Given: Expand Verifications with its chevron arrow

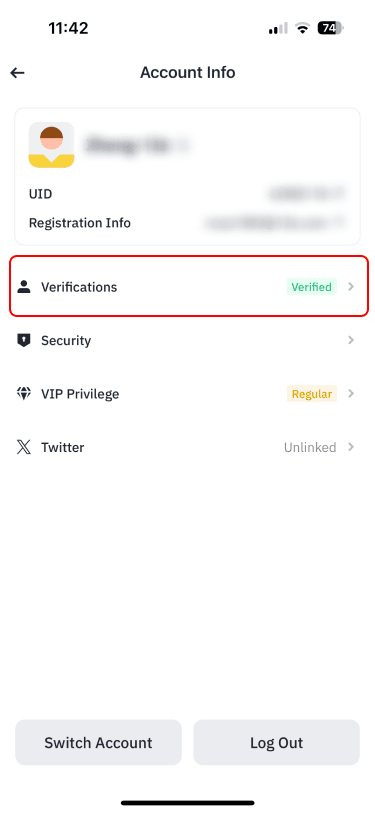Looking at the screenshot, I should (x=351, y=287).
